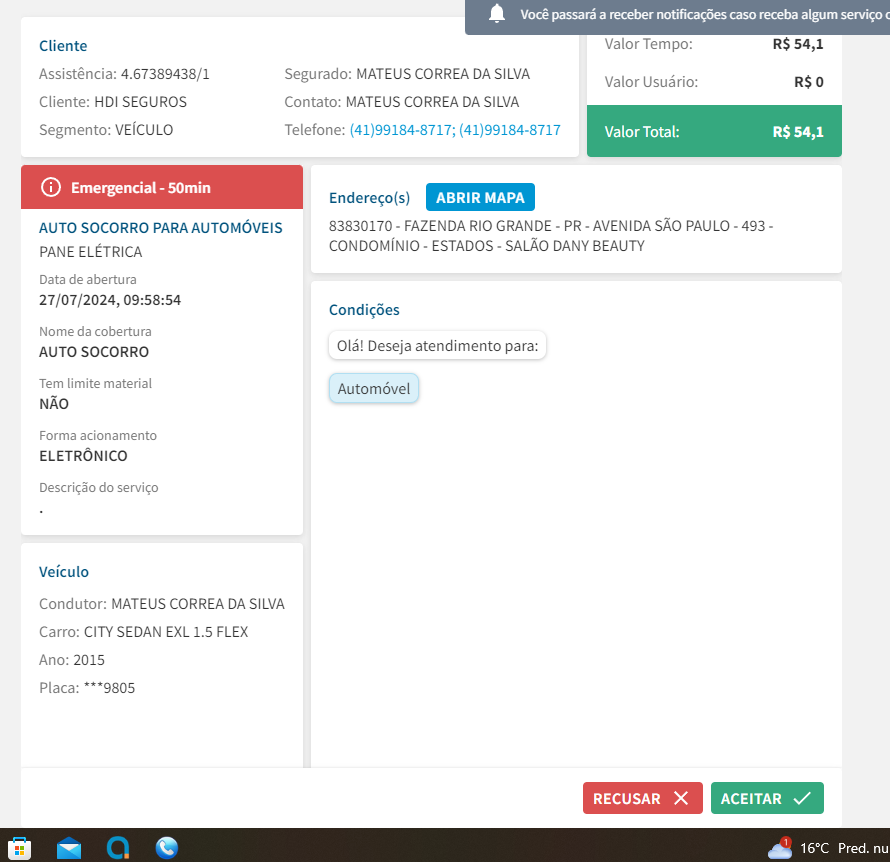Open Microsoft Store from the taskbar

click(x=19, y=848)
